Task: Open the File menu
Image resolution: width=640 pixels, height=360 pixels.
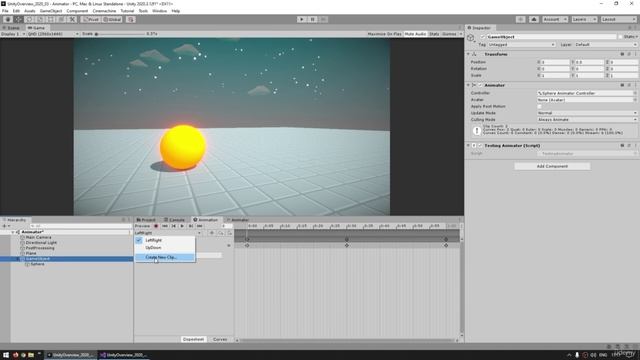Action: coord(5,11)
